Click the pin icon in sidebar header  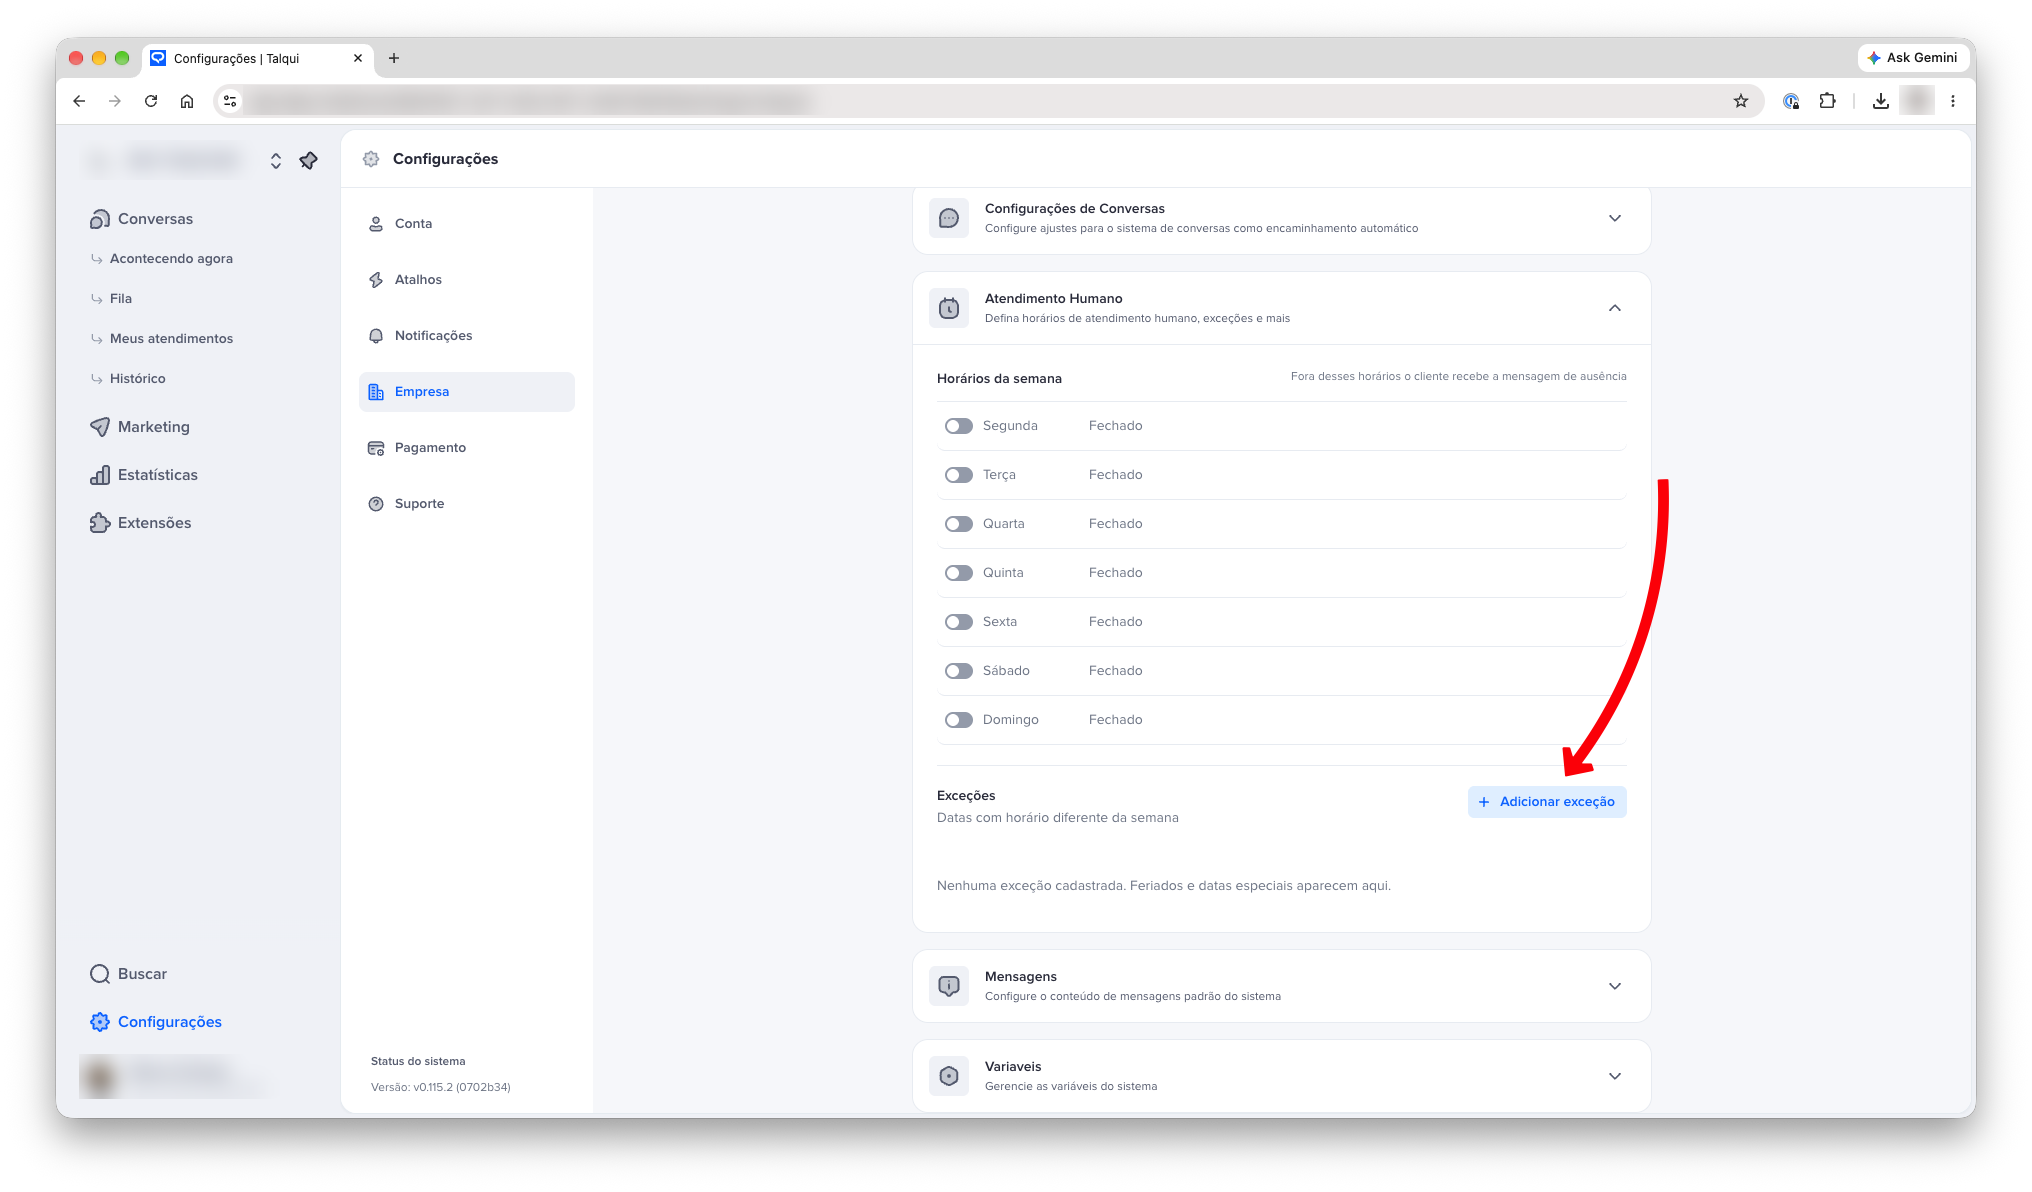(x=309, y=160)
